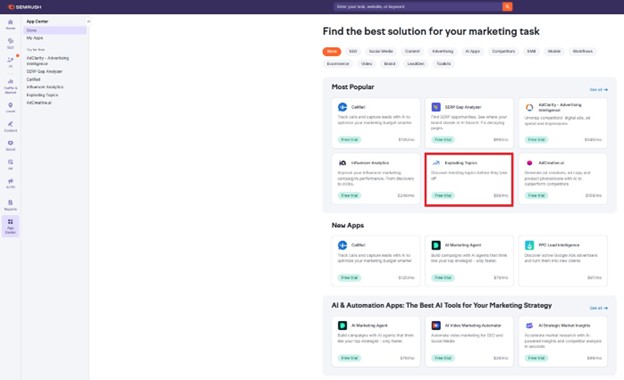Open Influencer Analytics in the sidebar
Image resolution: width=624 pixels, height=380 pixels.
coord(45,87)
